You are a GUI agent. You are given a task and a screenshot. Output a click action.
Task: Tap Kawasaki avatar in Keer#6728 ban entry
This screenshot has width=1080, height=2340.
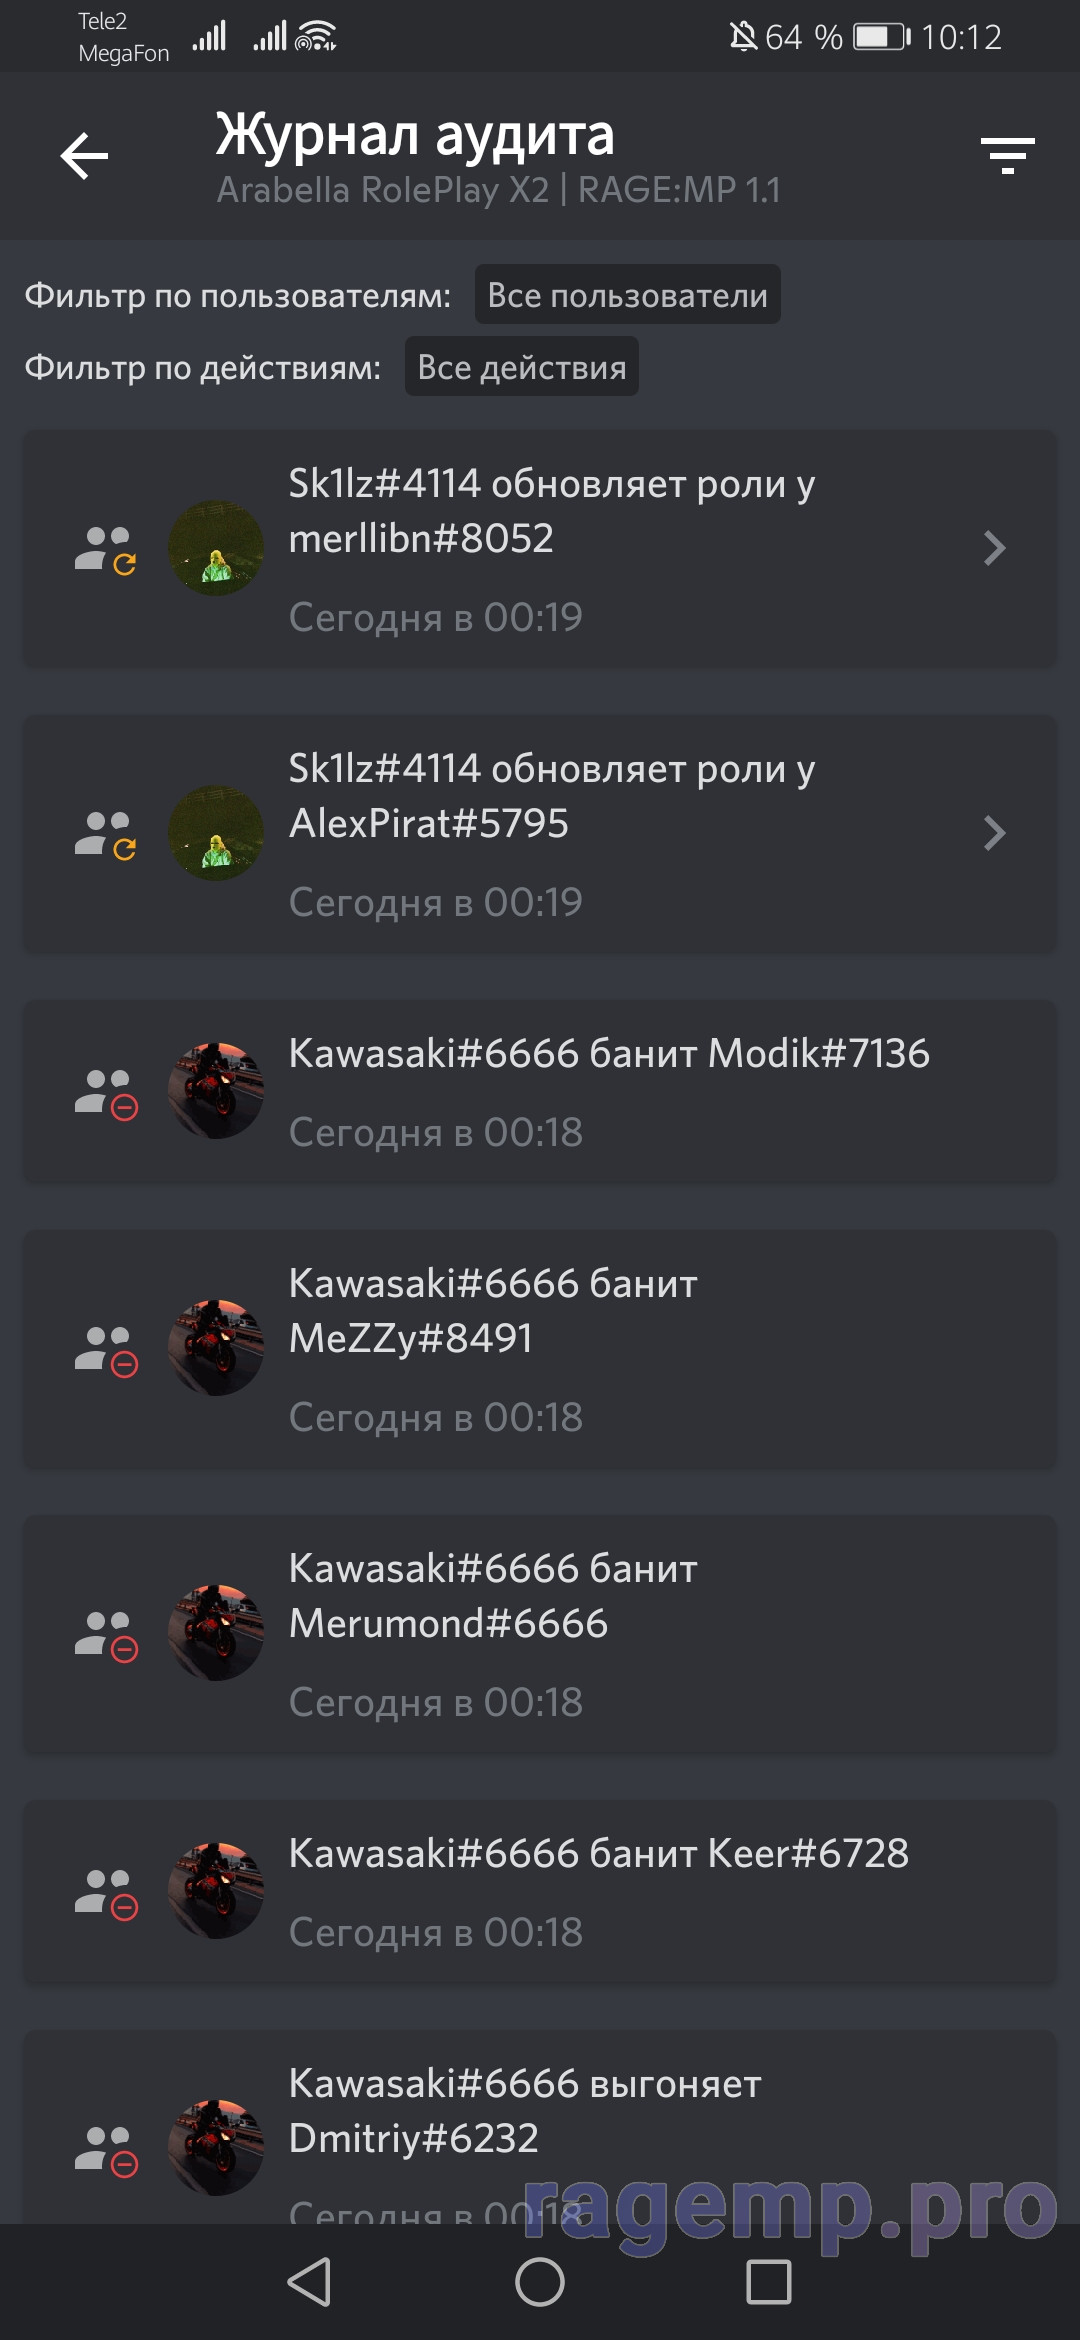(x=216, y=1891)
